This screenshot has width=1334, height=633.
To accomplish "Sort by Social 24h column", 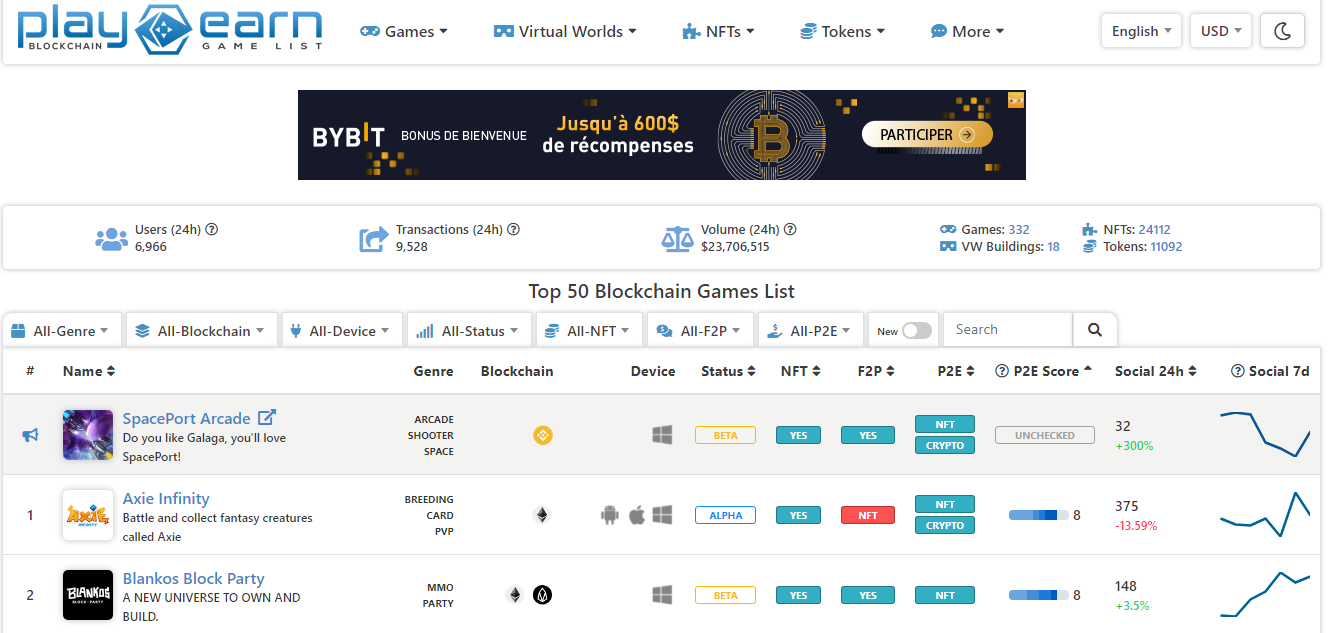I will coord(1156,371).
